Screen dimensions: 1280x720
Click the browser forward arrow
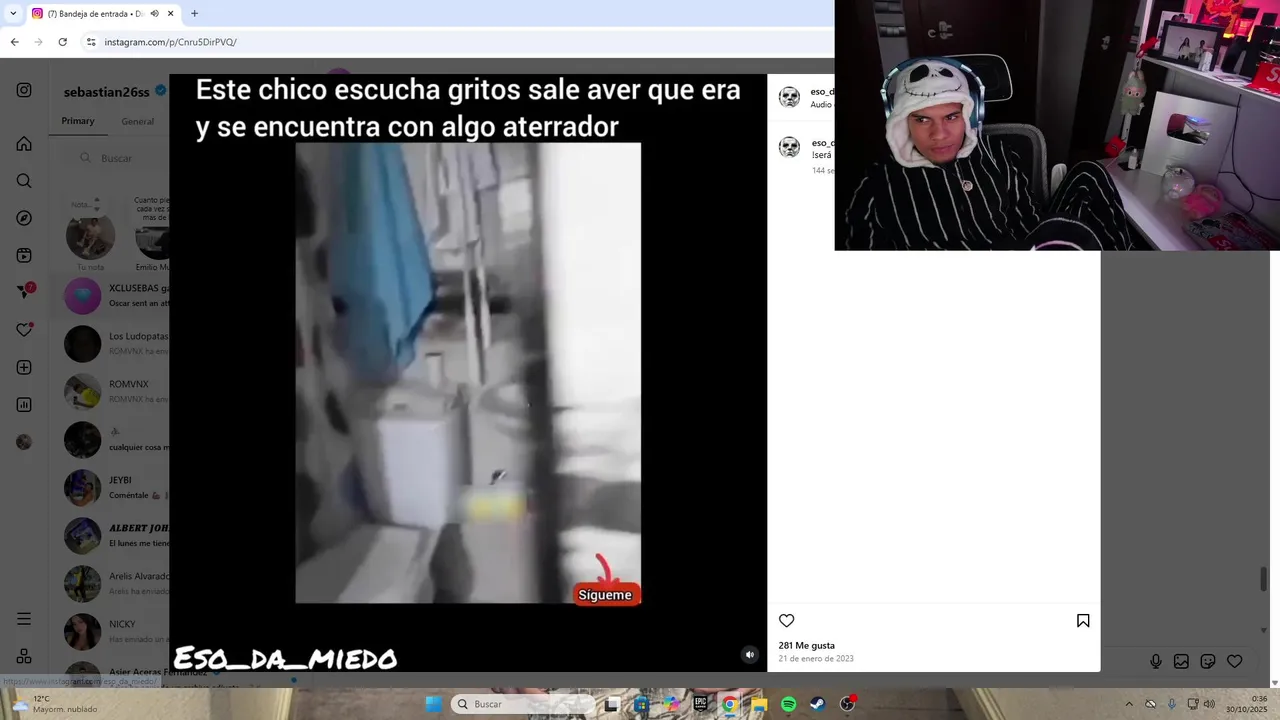pyautogui.click(x=38, y=42)
